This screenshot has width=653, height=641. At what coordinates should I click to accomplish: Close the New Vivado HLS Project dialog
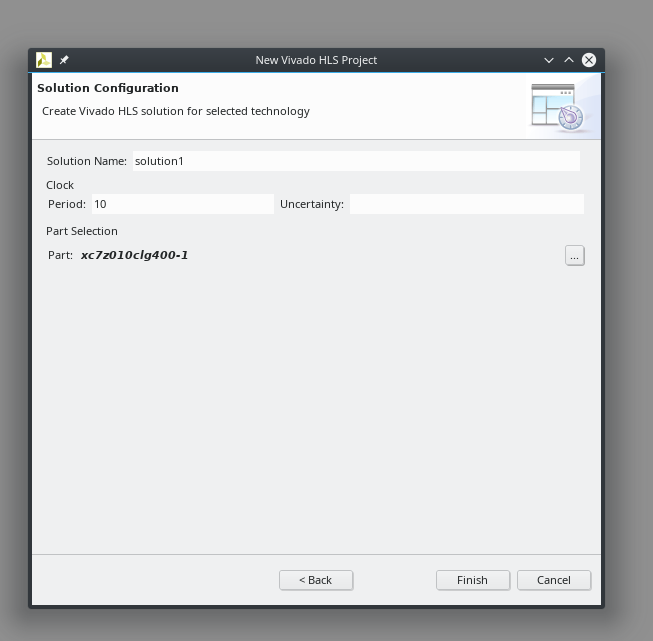tap(589, 60)
